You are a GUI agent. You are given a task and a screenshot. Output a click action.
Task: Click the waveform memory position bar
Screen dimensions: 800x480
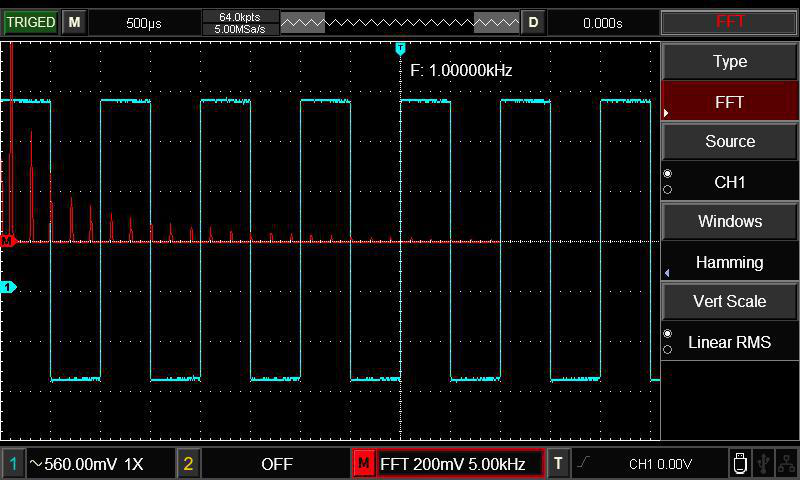[x=400, y=22]
